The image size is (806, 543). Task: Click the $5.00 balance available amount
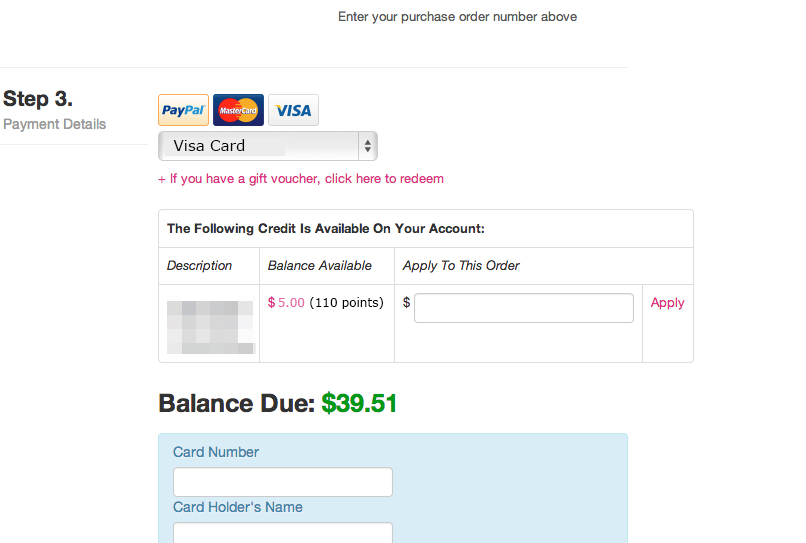[x=286, y=303]
